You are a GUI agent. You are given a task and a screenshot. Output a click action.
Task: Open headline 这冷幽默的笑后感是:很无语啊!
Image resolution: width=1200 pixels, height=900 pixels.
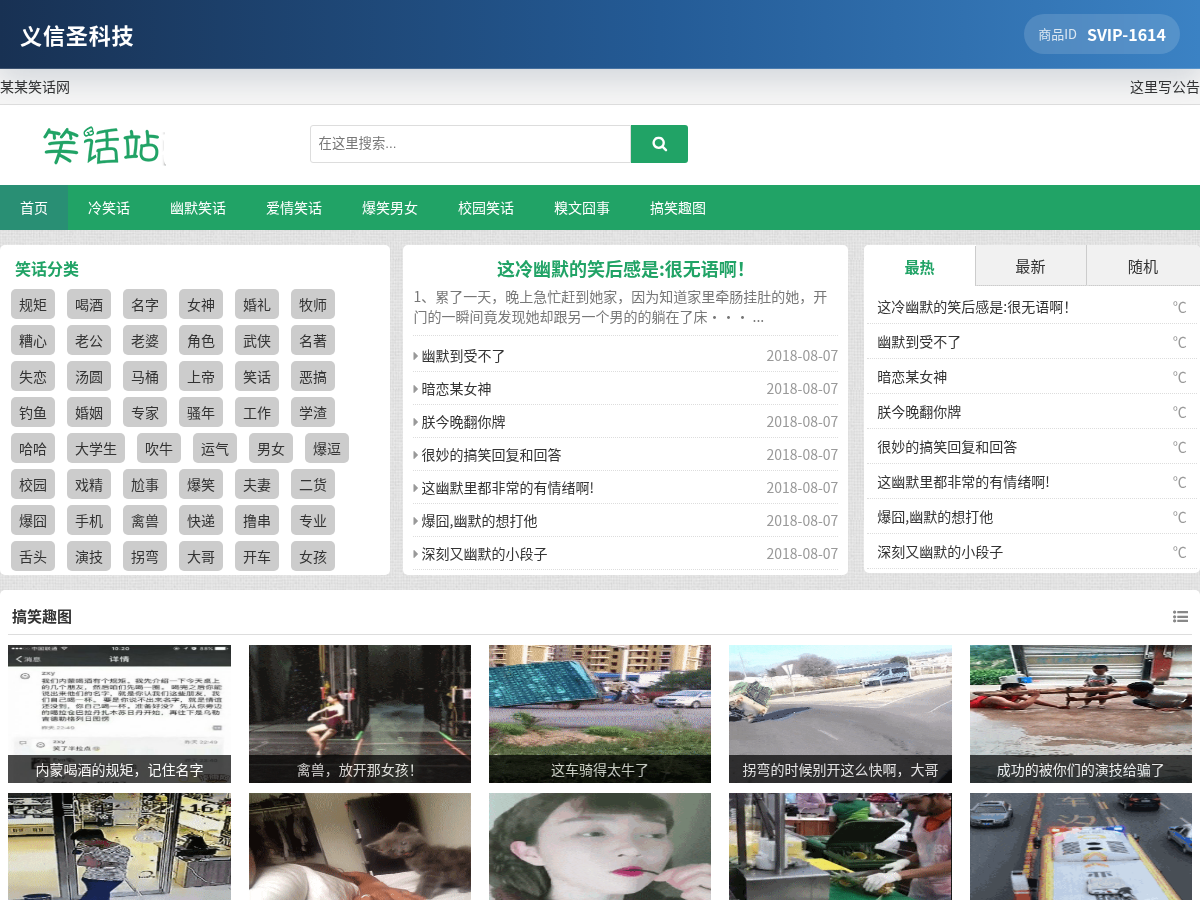point(620,269)
